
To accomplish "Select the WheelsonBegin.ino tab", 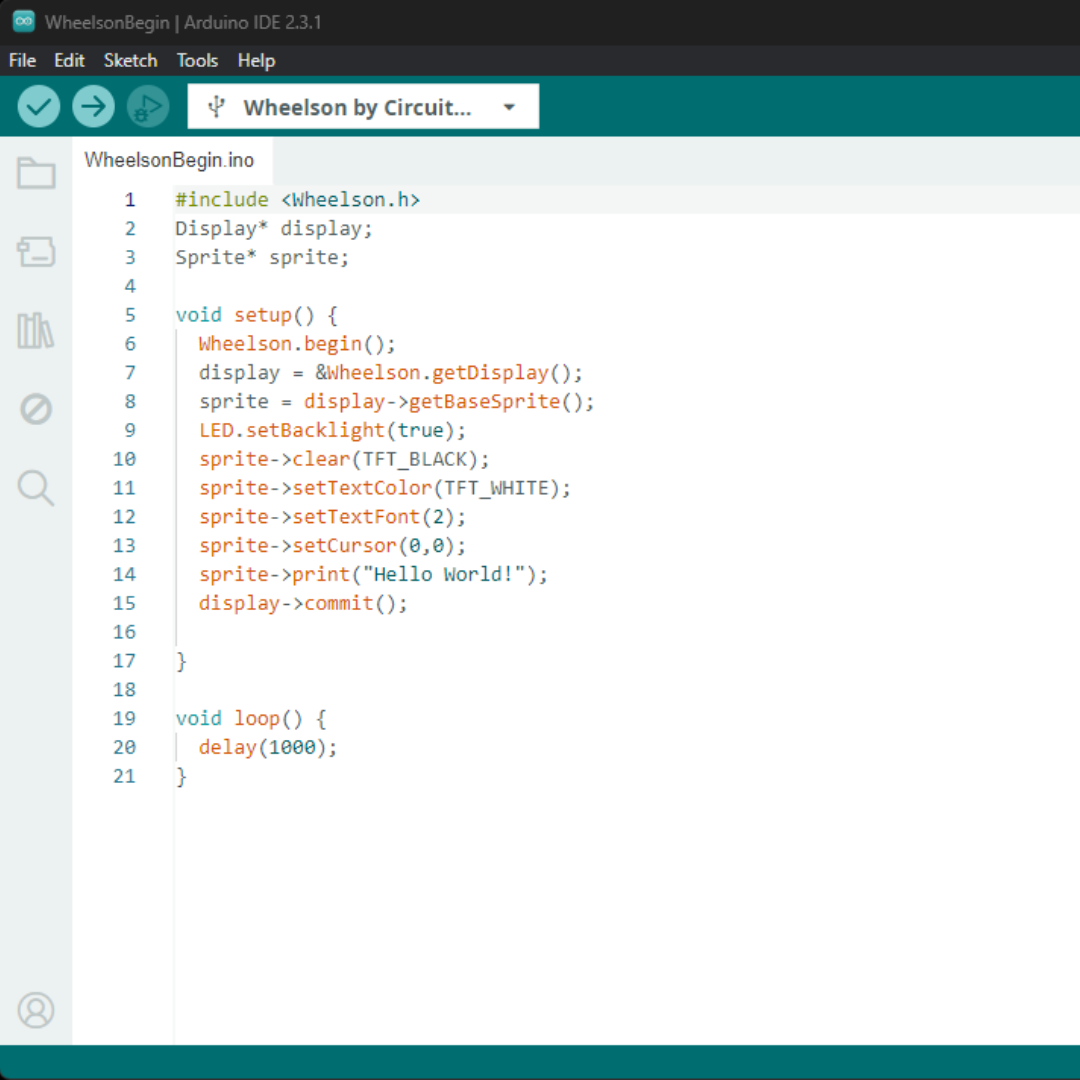I will 169,160.
